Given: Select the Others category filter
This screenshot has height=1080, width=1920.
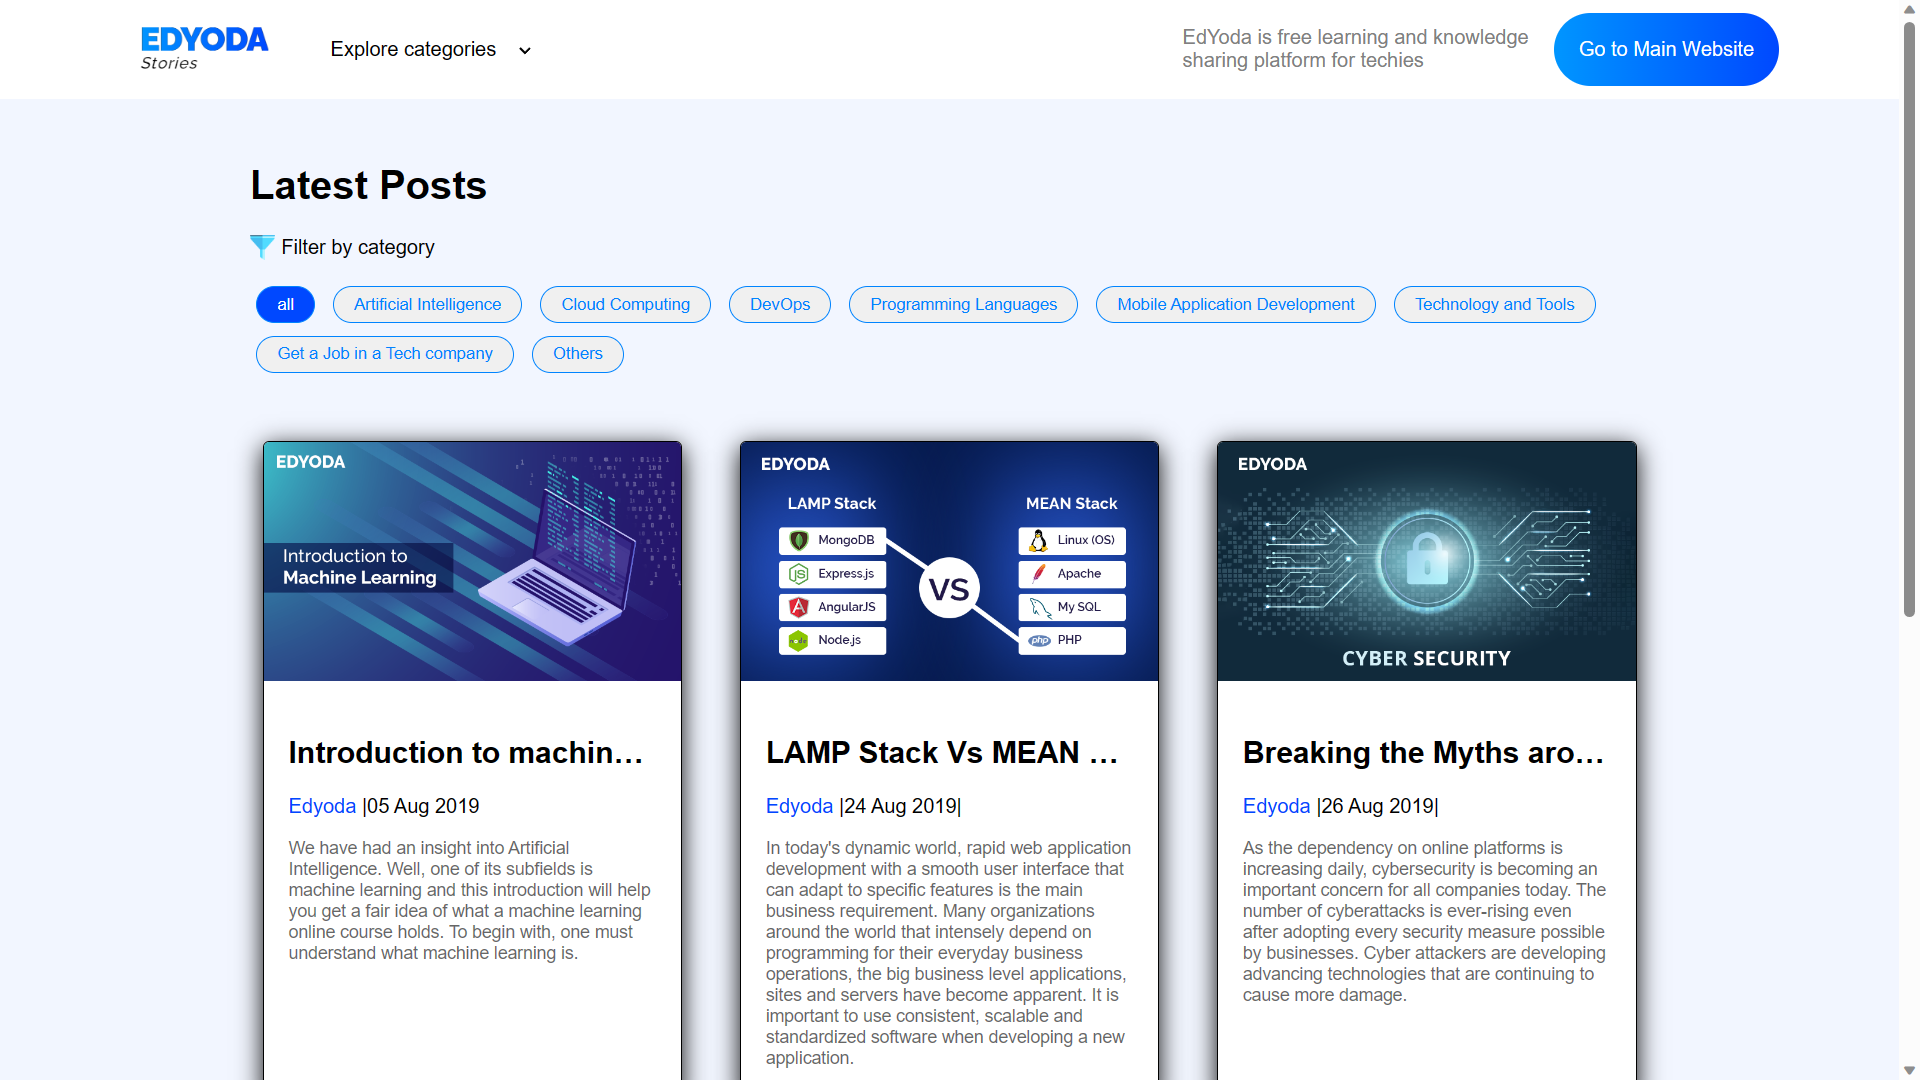Looking at the screenshot, I should [578, 354].
